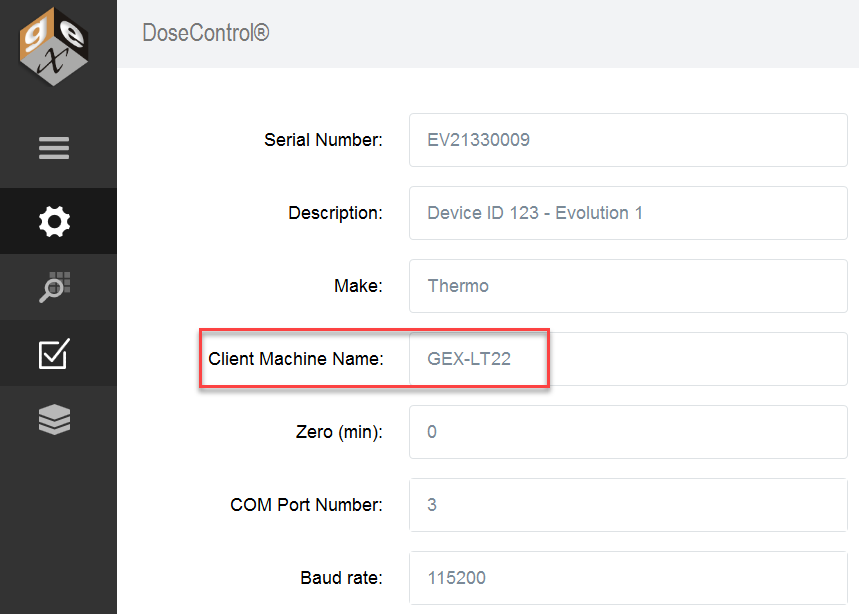
Task: Click the DoseControl® header title
Action: (205, 33)
